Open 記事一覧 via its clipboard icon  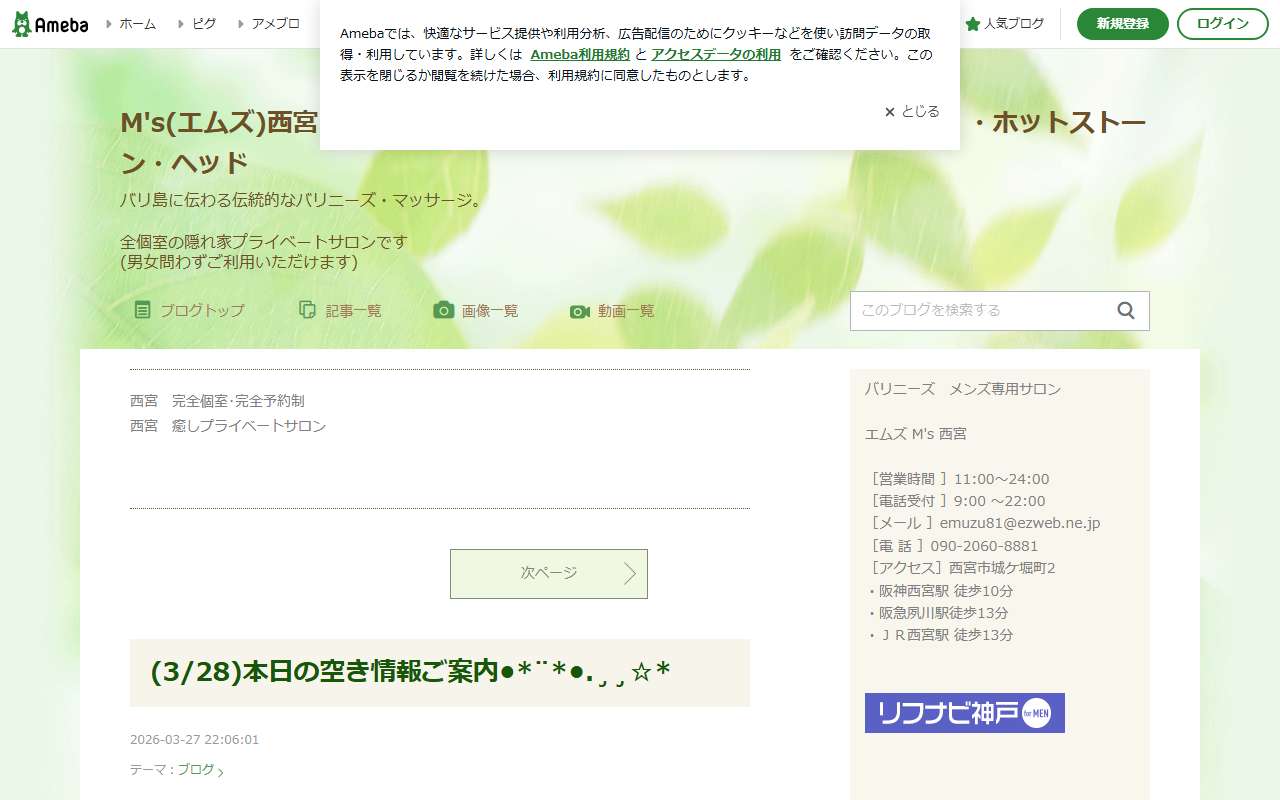306,310
